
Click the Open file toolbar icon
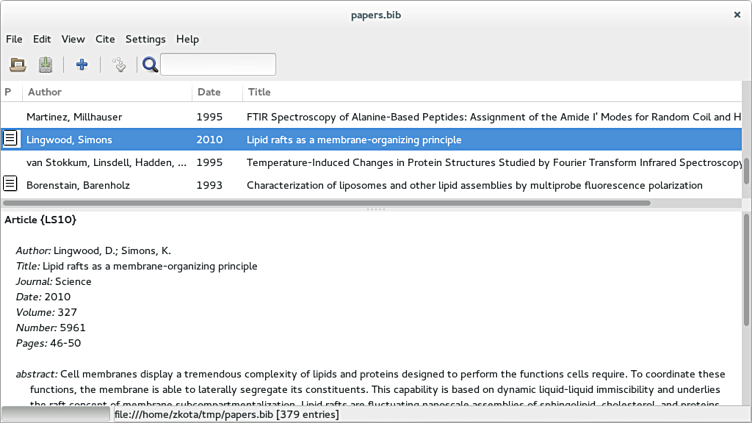(17, 65)
